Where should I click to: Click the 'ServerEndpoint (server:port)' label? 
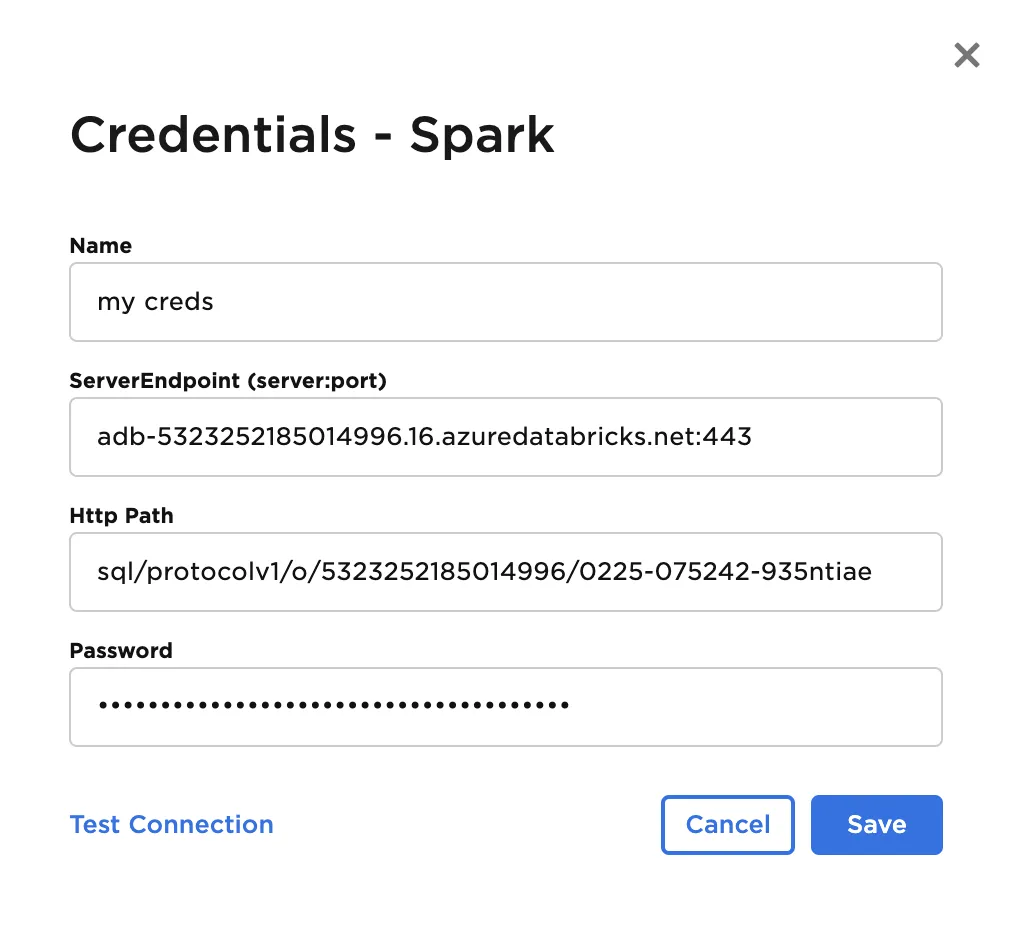tap(227, 381)
